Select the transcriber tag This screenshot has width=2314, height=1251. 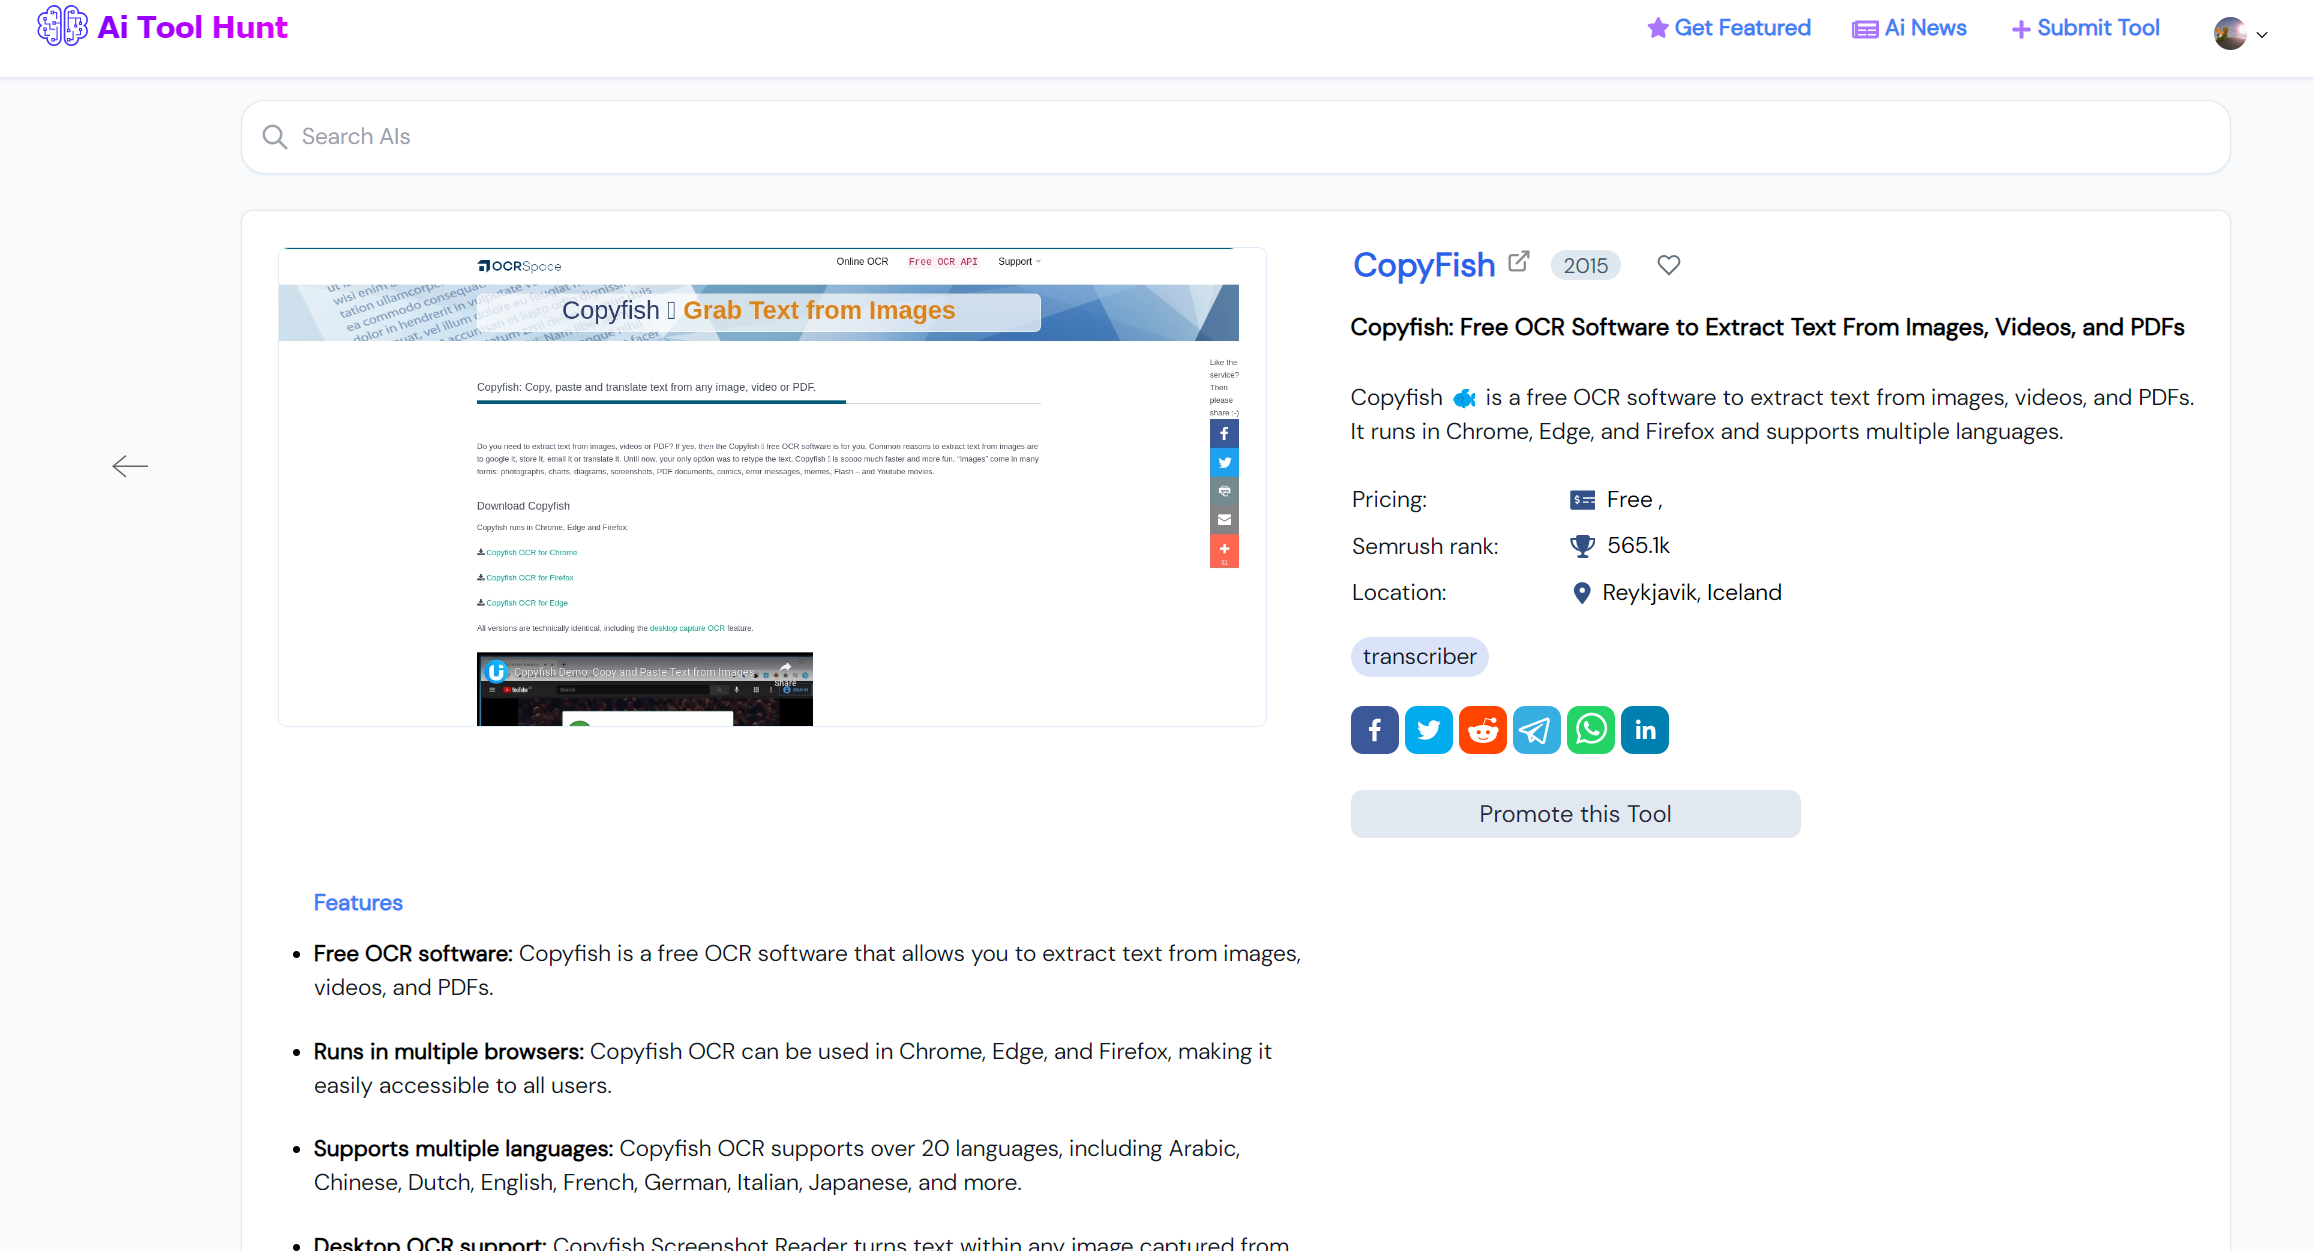(1419, 657)
